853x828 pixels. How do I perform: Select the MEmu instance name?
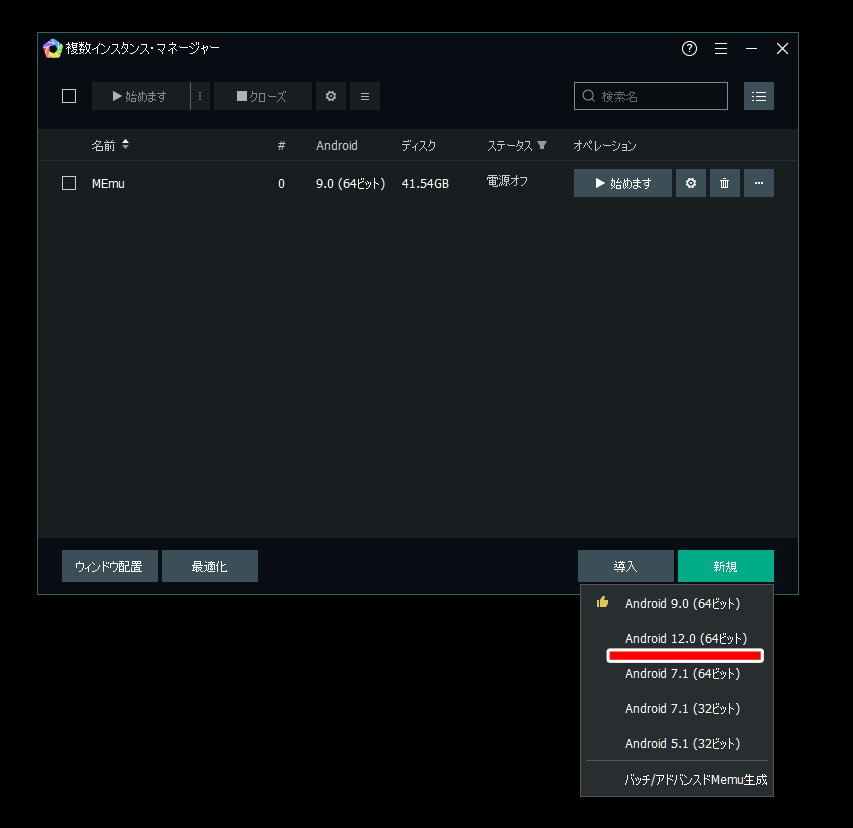[x=108, y=184]
